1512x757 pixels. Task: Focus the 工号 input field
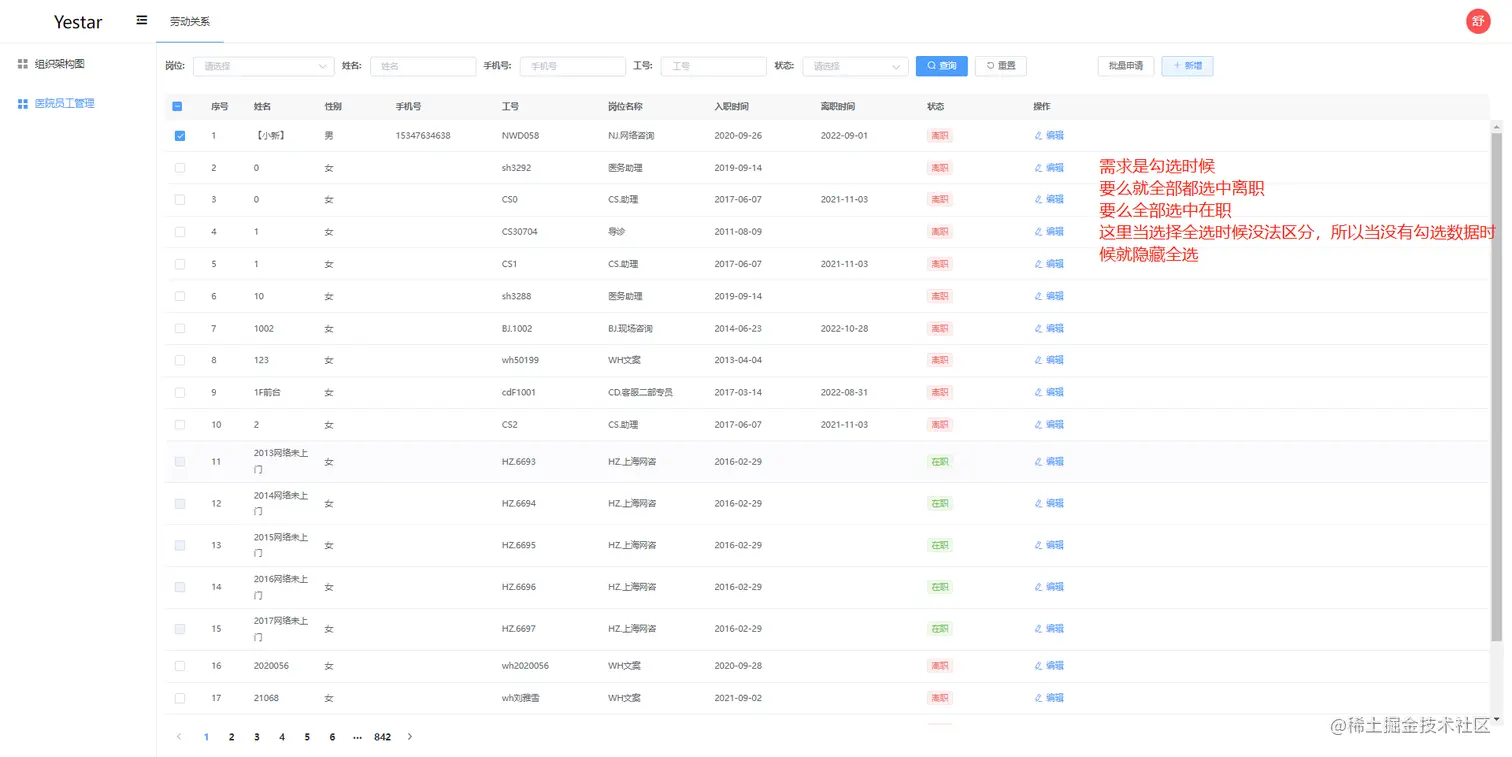(x=714, y=66)
